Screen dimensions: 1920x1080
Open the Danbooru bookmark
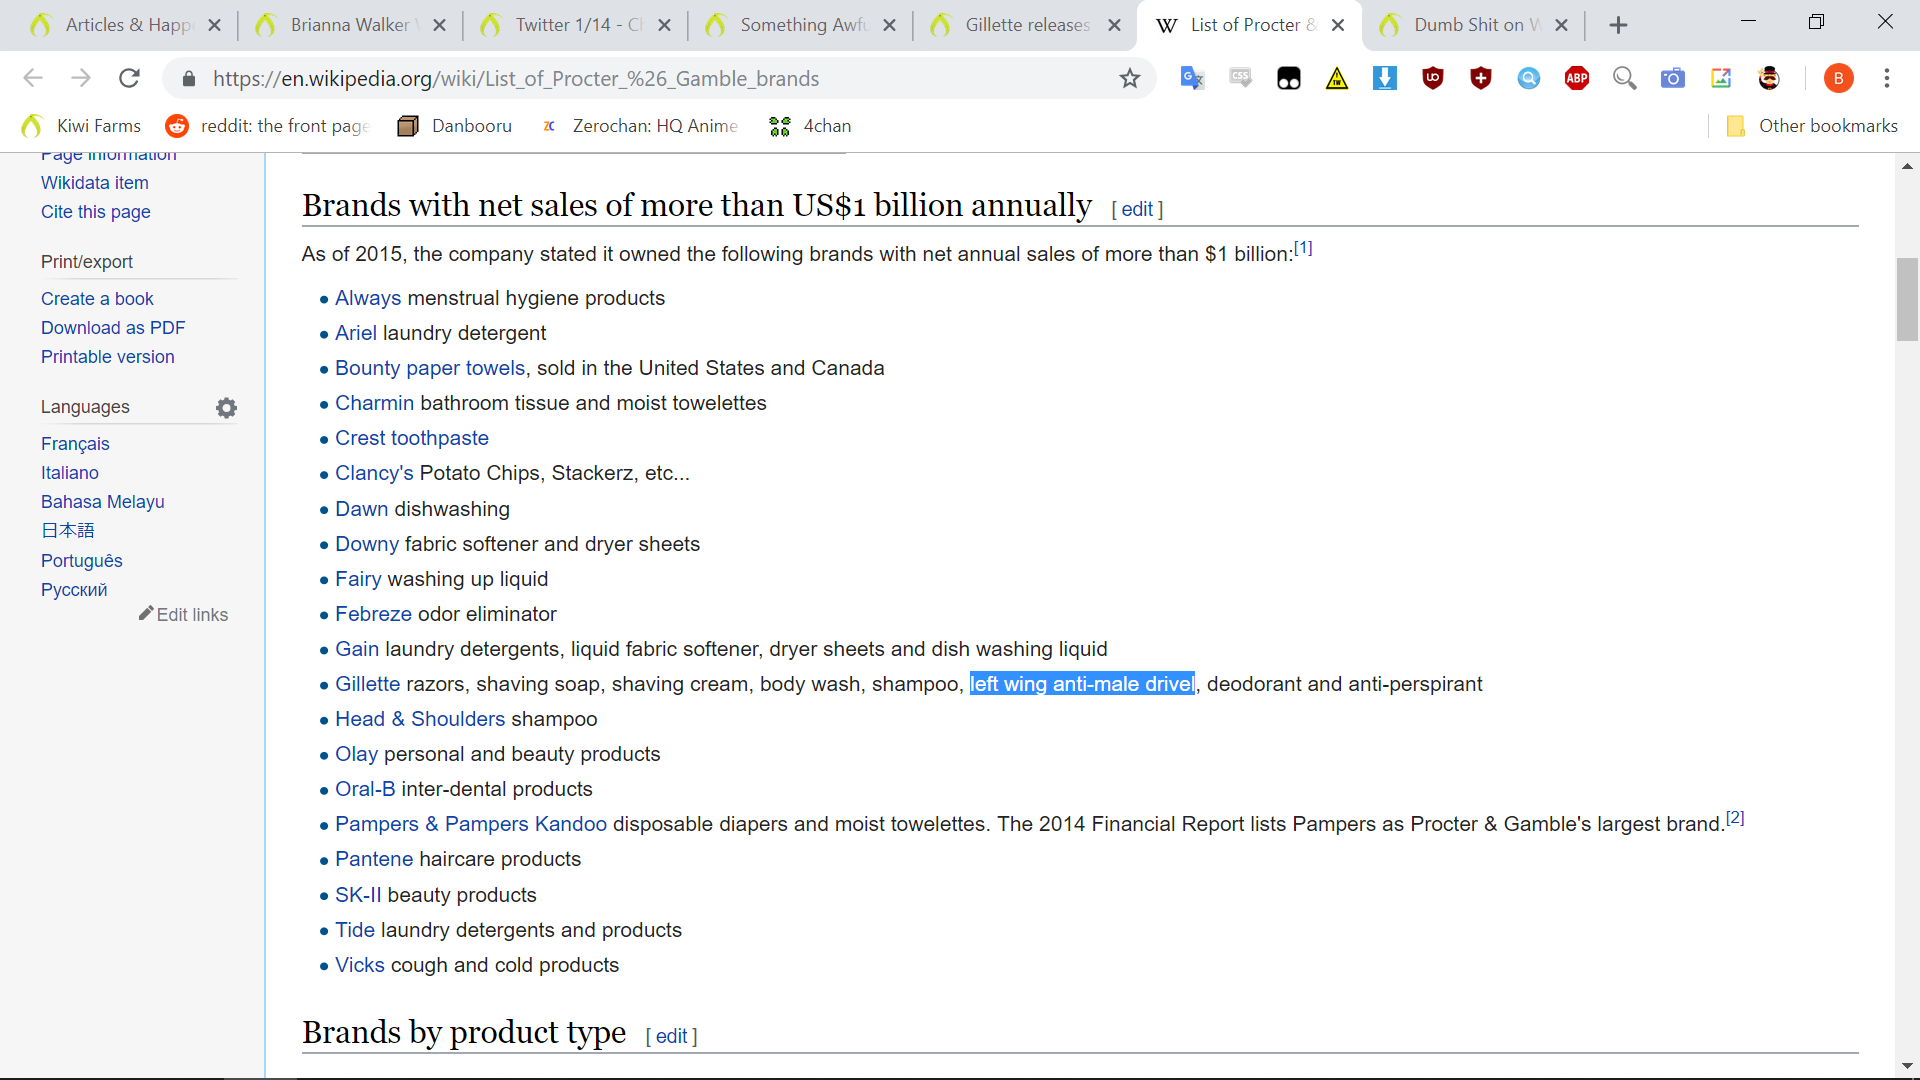click(x=455, y=126)
